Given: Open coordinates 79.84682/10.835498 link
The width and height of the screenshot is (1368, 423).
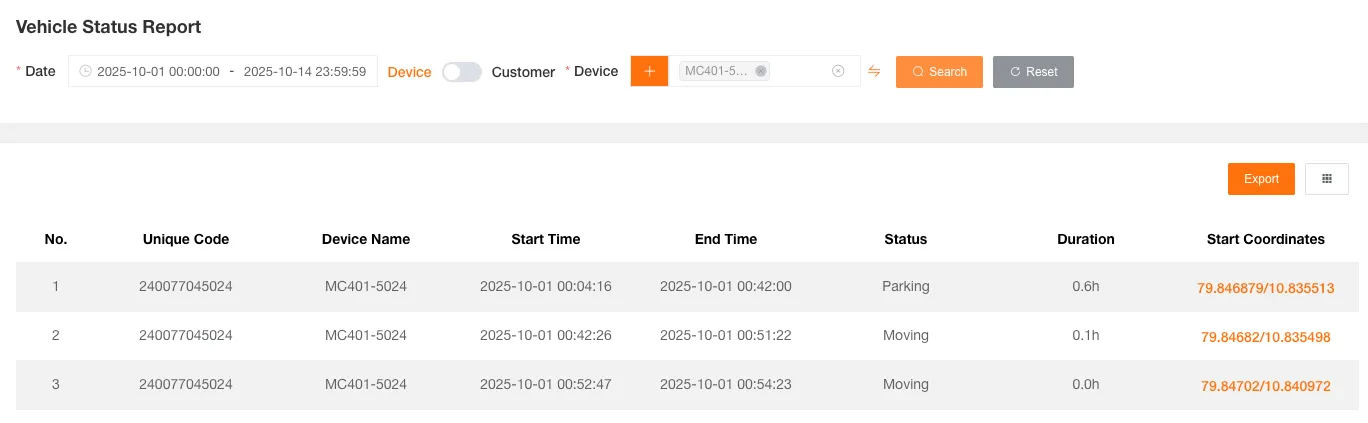Looking at the screenshot, I should 1265,337.
